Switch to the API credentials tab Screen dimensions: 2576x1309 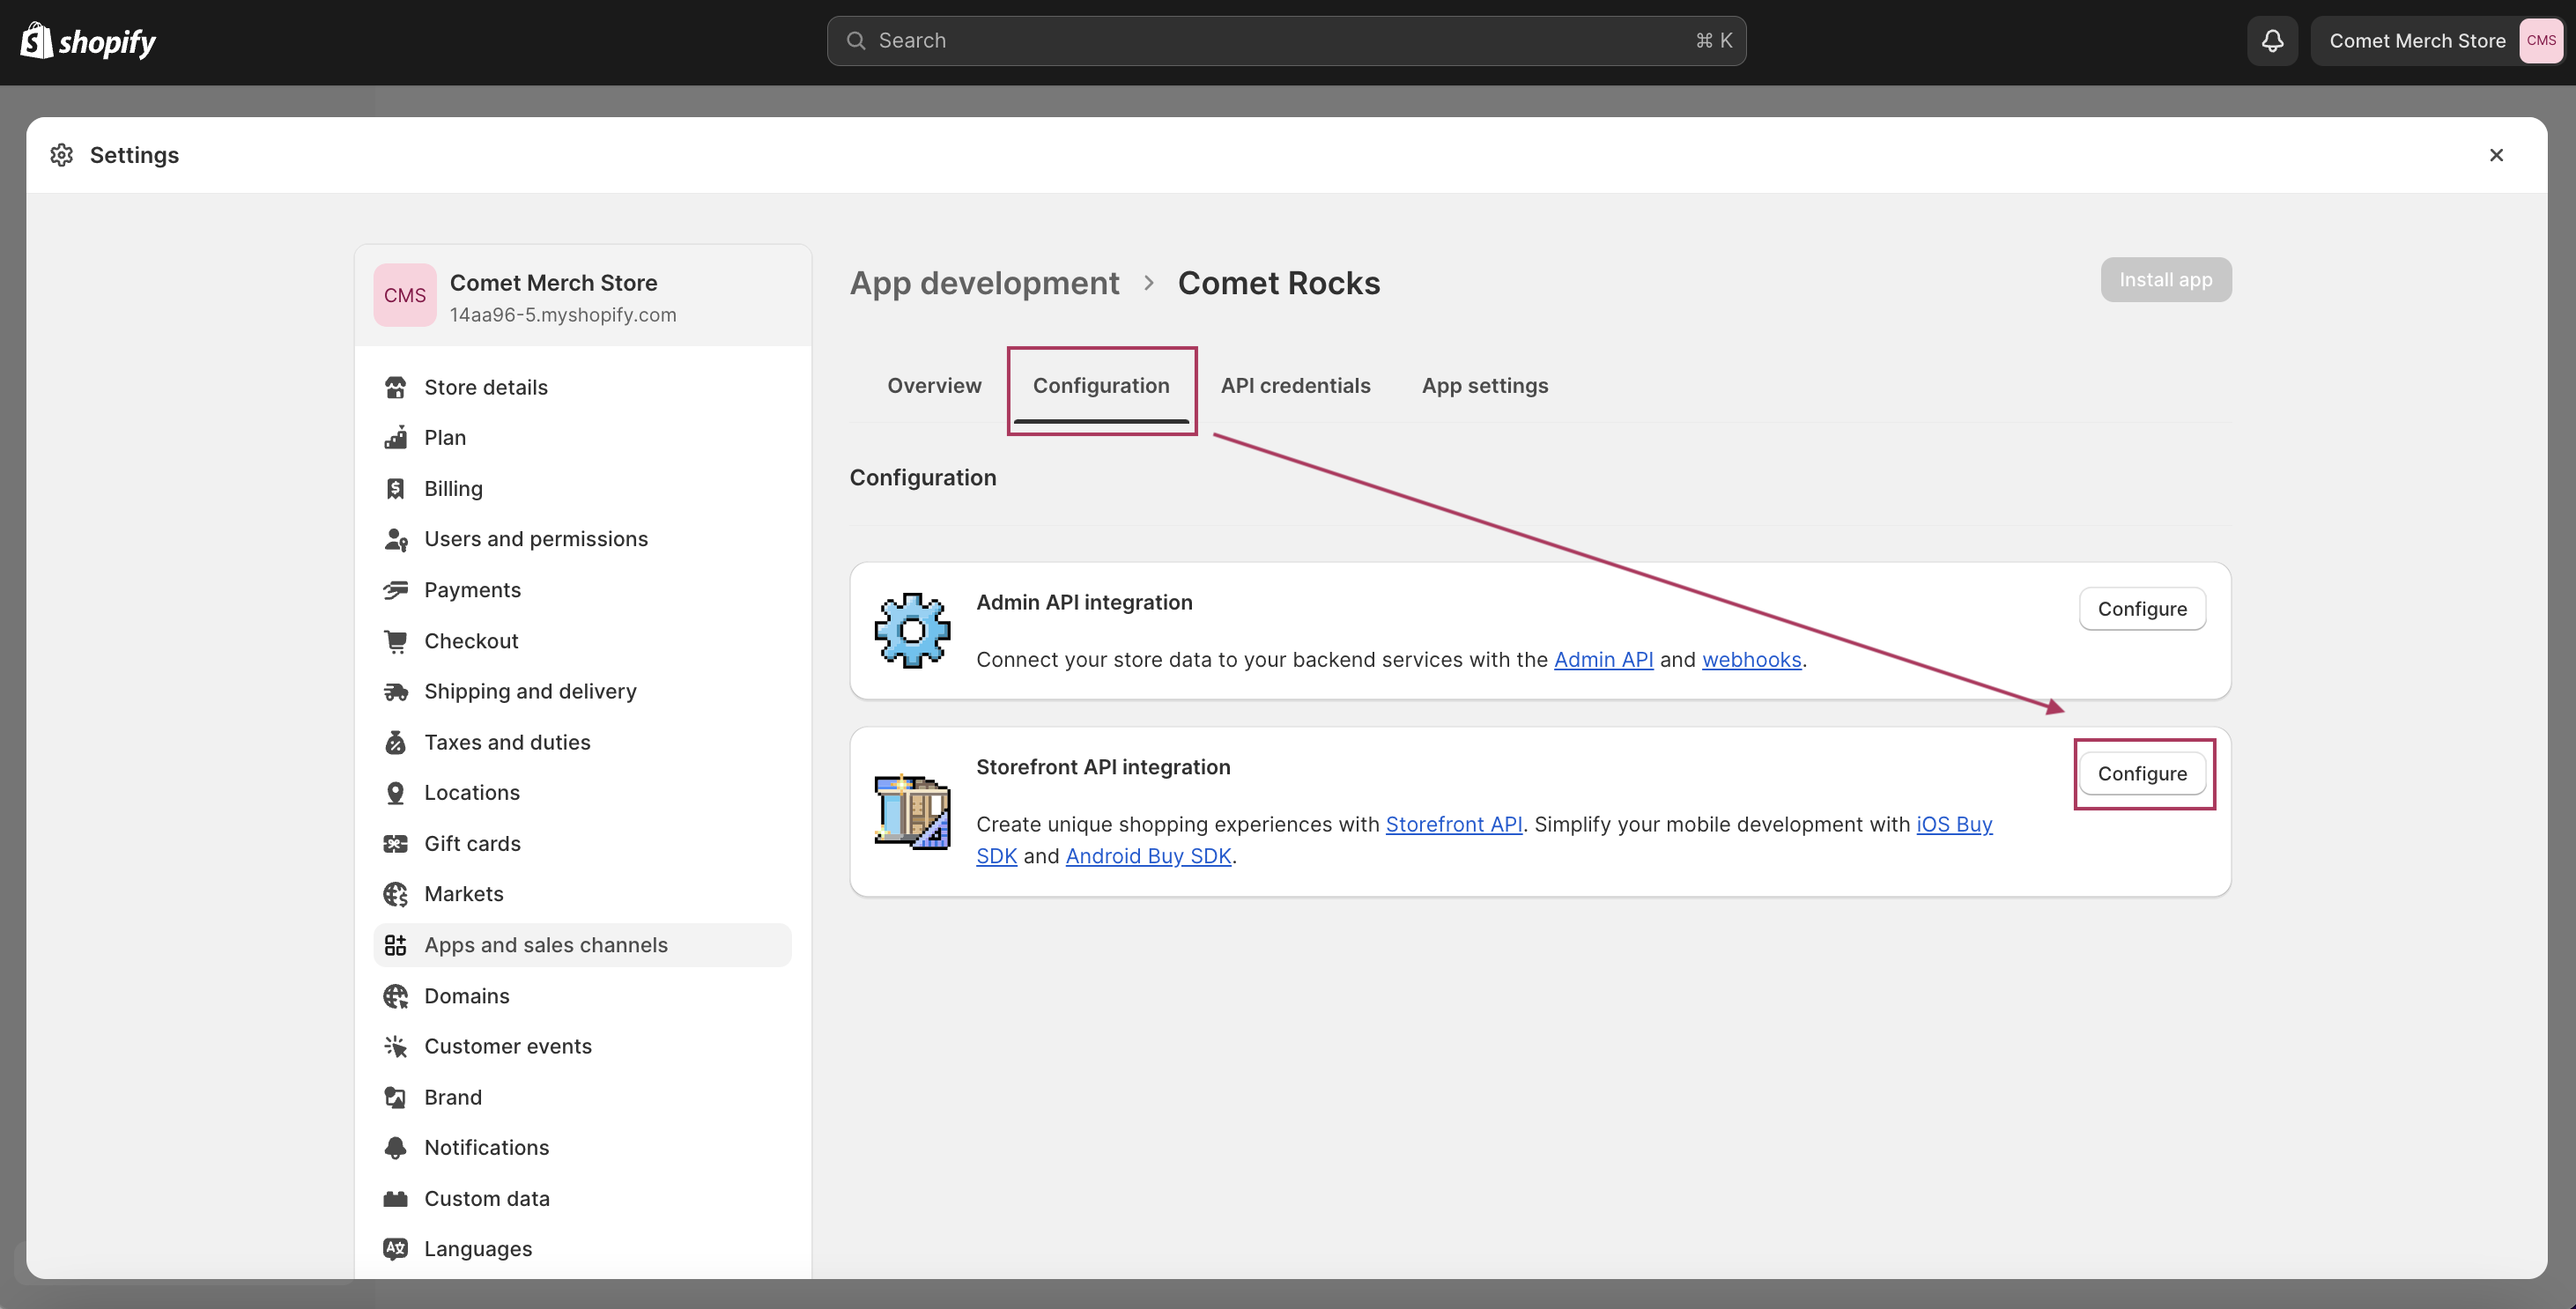pos(1295,386)
